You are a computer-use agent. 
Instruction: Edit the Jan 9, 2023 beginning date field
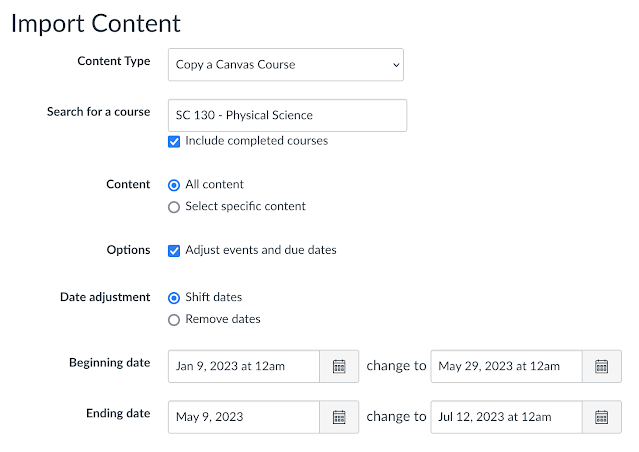pos(244,366)
